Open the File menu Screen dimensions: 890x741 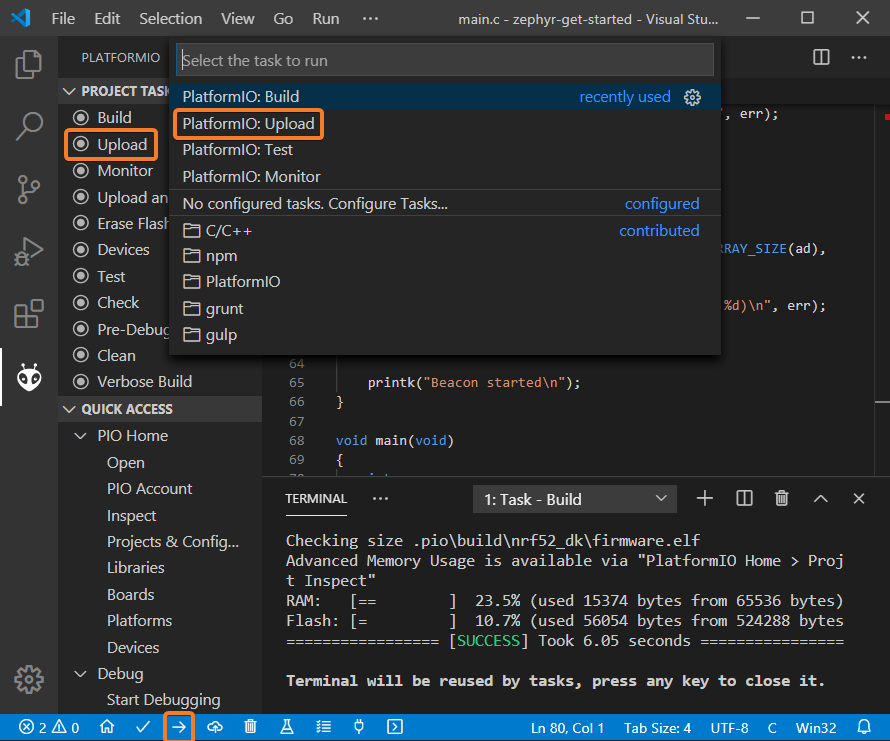point(63,19)
